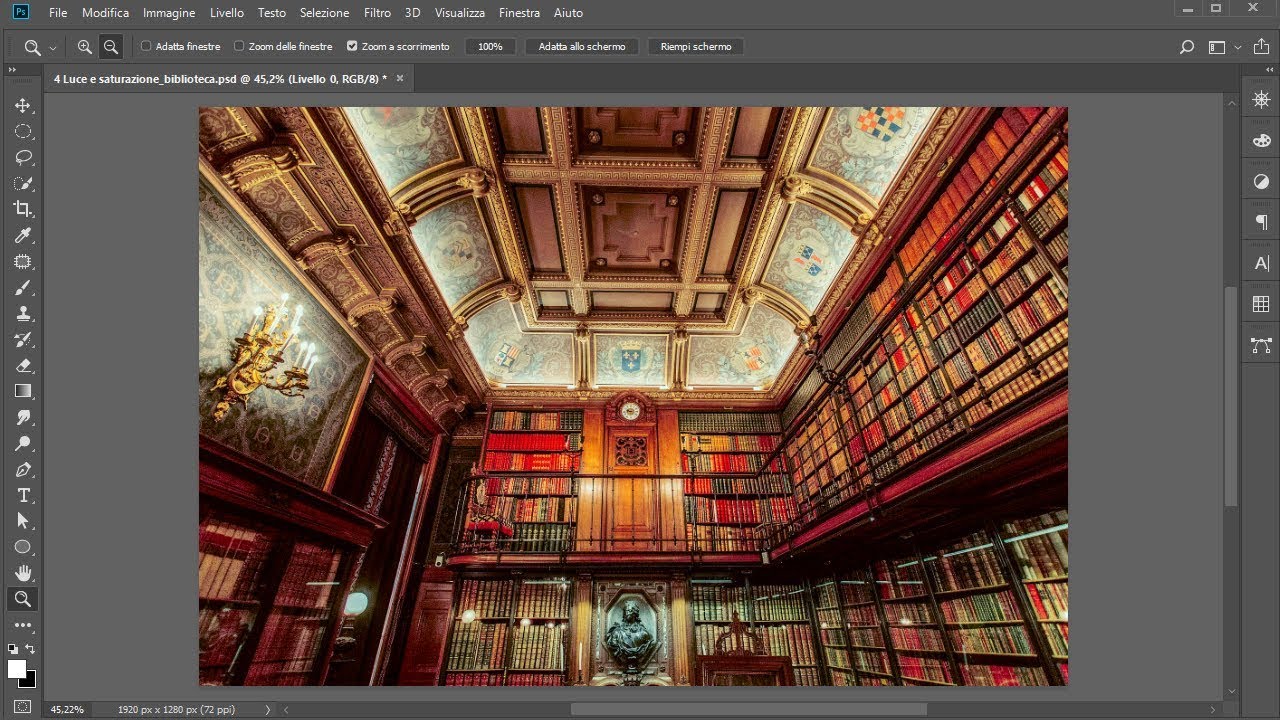Open the Immagine menu
The width and height of the screenshot is (1280, 720).
[x=169, y=13]
